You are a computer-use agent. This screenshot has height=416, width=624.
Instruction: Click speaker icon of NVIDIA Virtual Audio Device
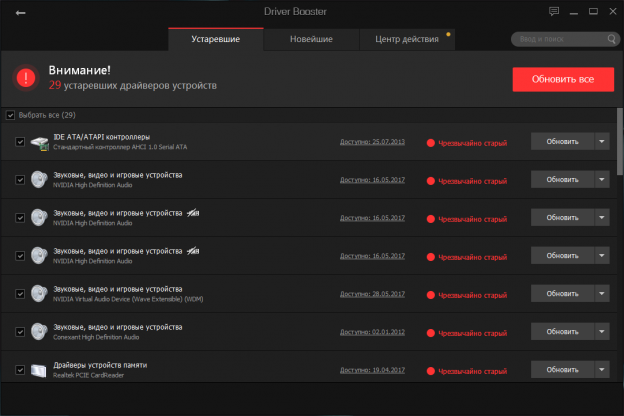tap(39, 294)
